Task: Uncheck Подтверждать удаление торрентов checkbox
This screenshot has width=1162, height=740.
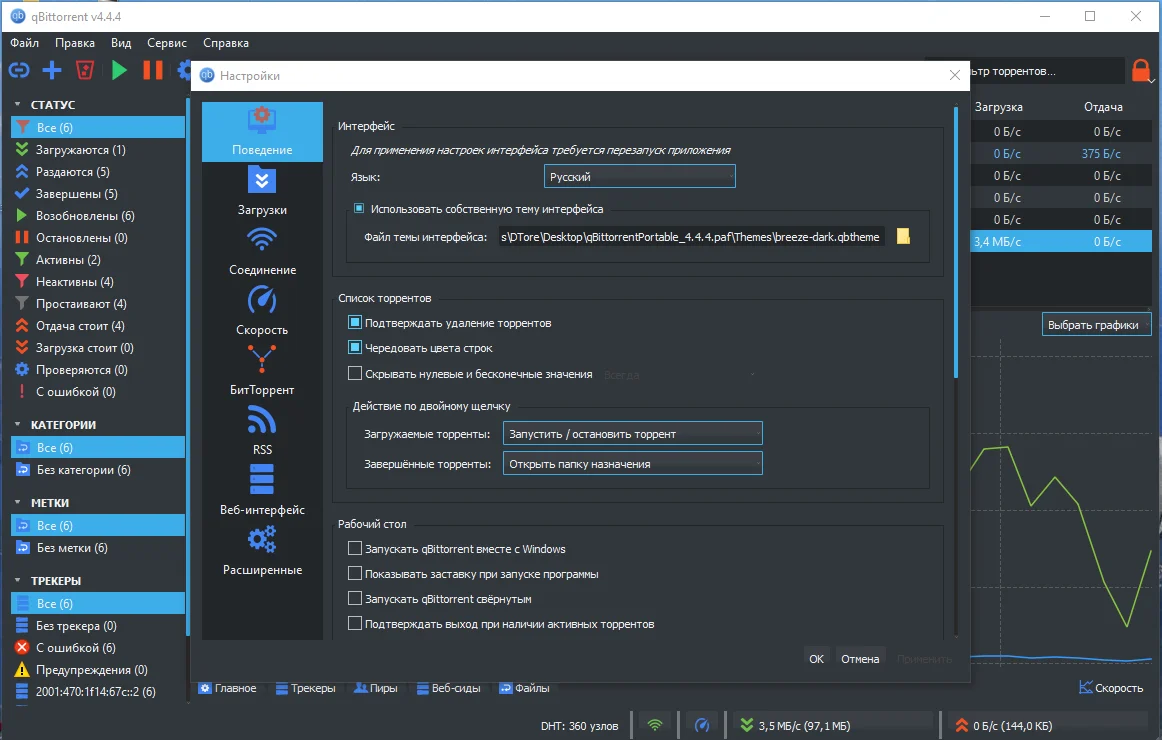Action: 355,322
